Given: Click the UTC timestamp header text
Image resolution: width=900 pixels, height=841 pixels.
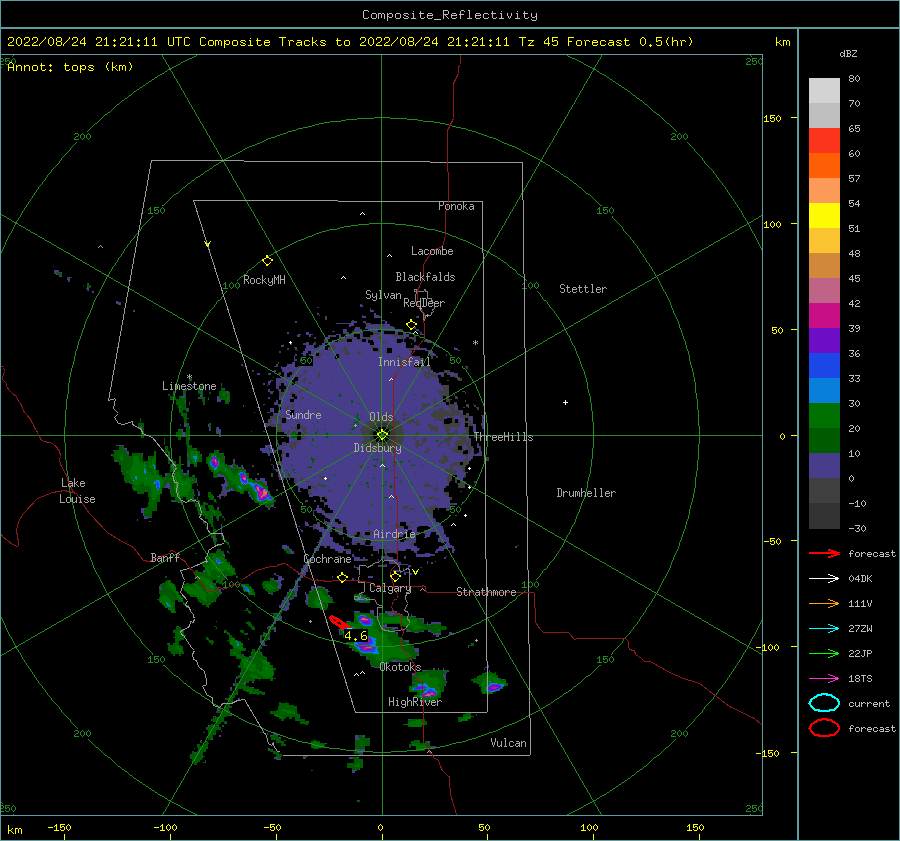Looking at the screenshot, I should (350, 42).
